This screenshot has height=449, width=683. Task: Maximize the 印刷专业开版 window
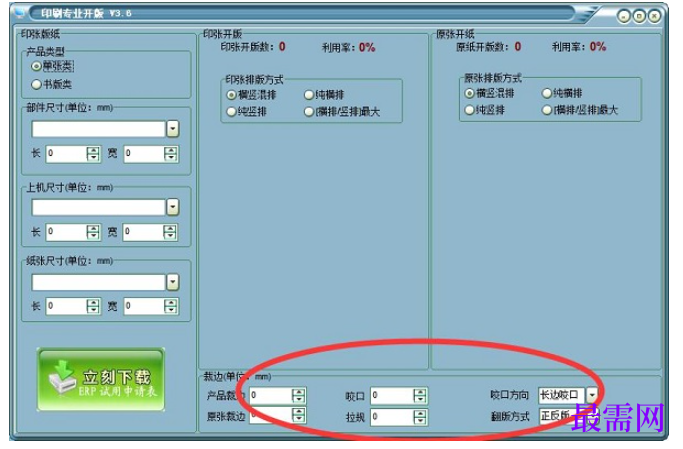point(639,16)
